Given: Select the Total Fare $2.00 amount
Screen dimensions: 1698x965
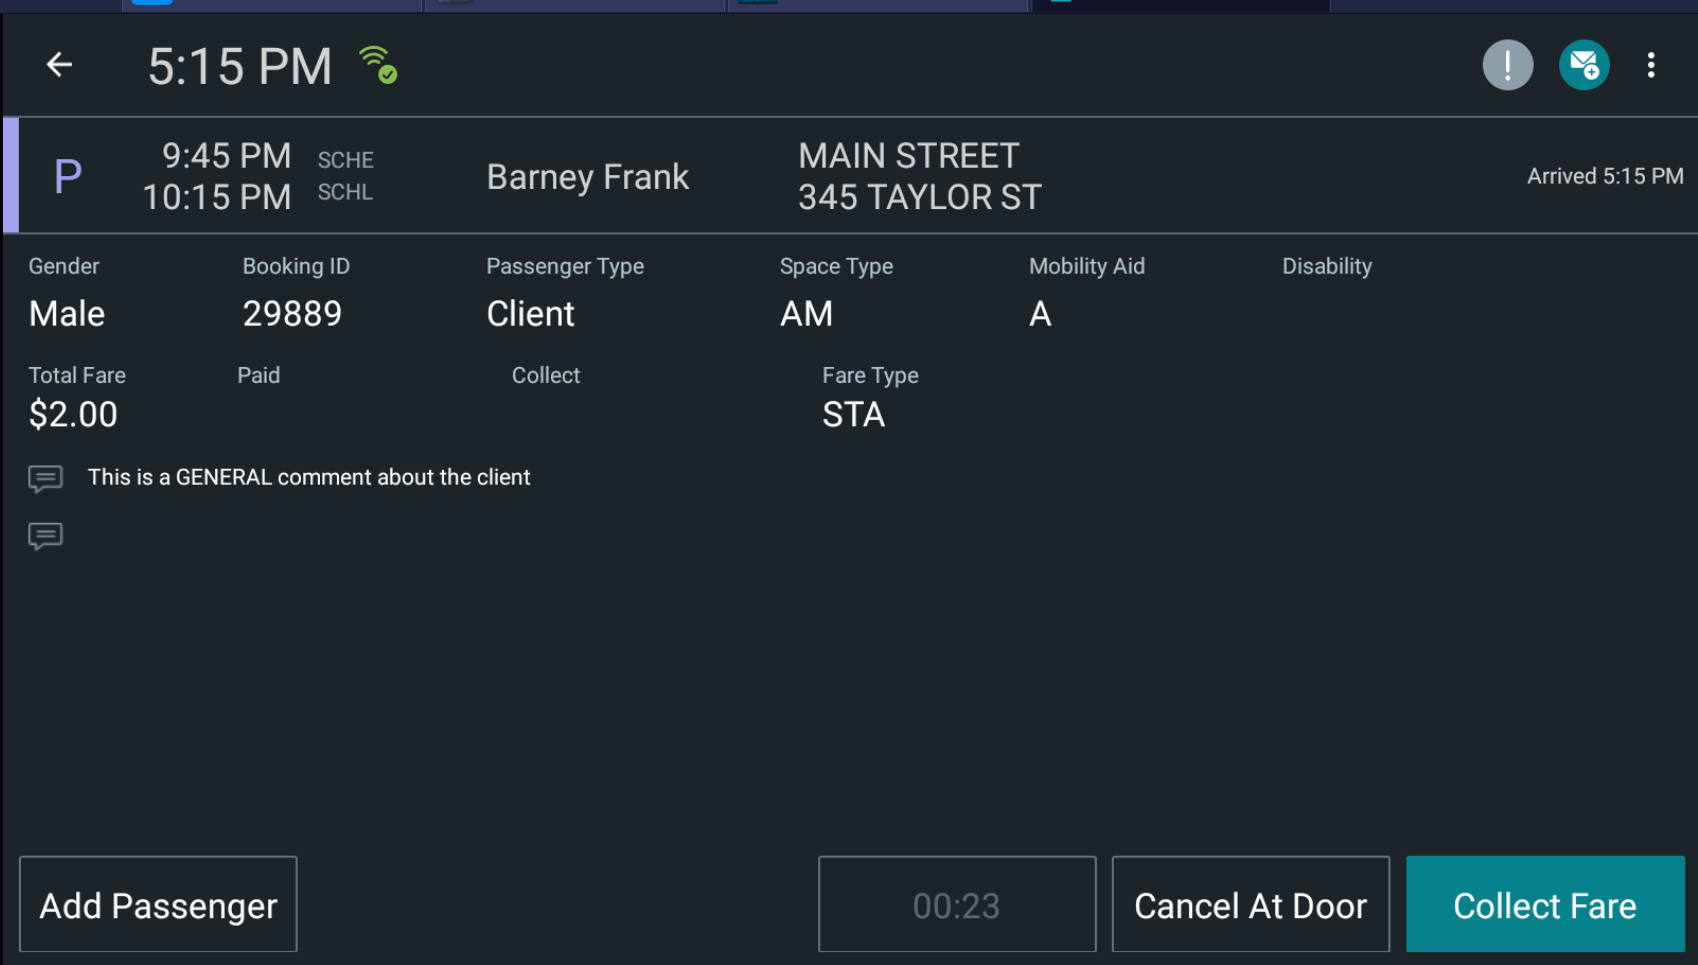Looking at the screenshot, I should (73, 413).
